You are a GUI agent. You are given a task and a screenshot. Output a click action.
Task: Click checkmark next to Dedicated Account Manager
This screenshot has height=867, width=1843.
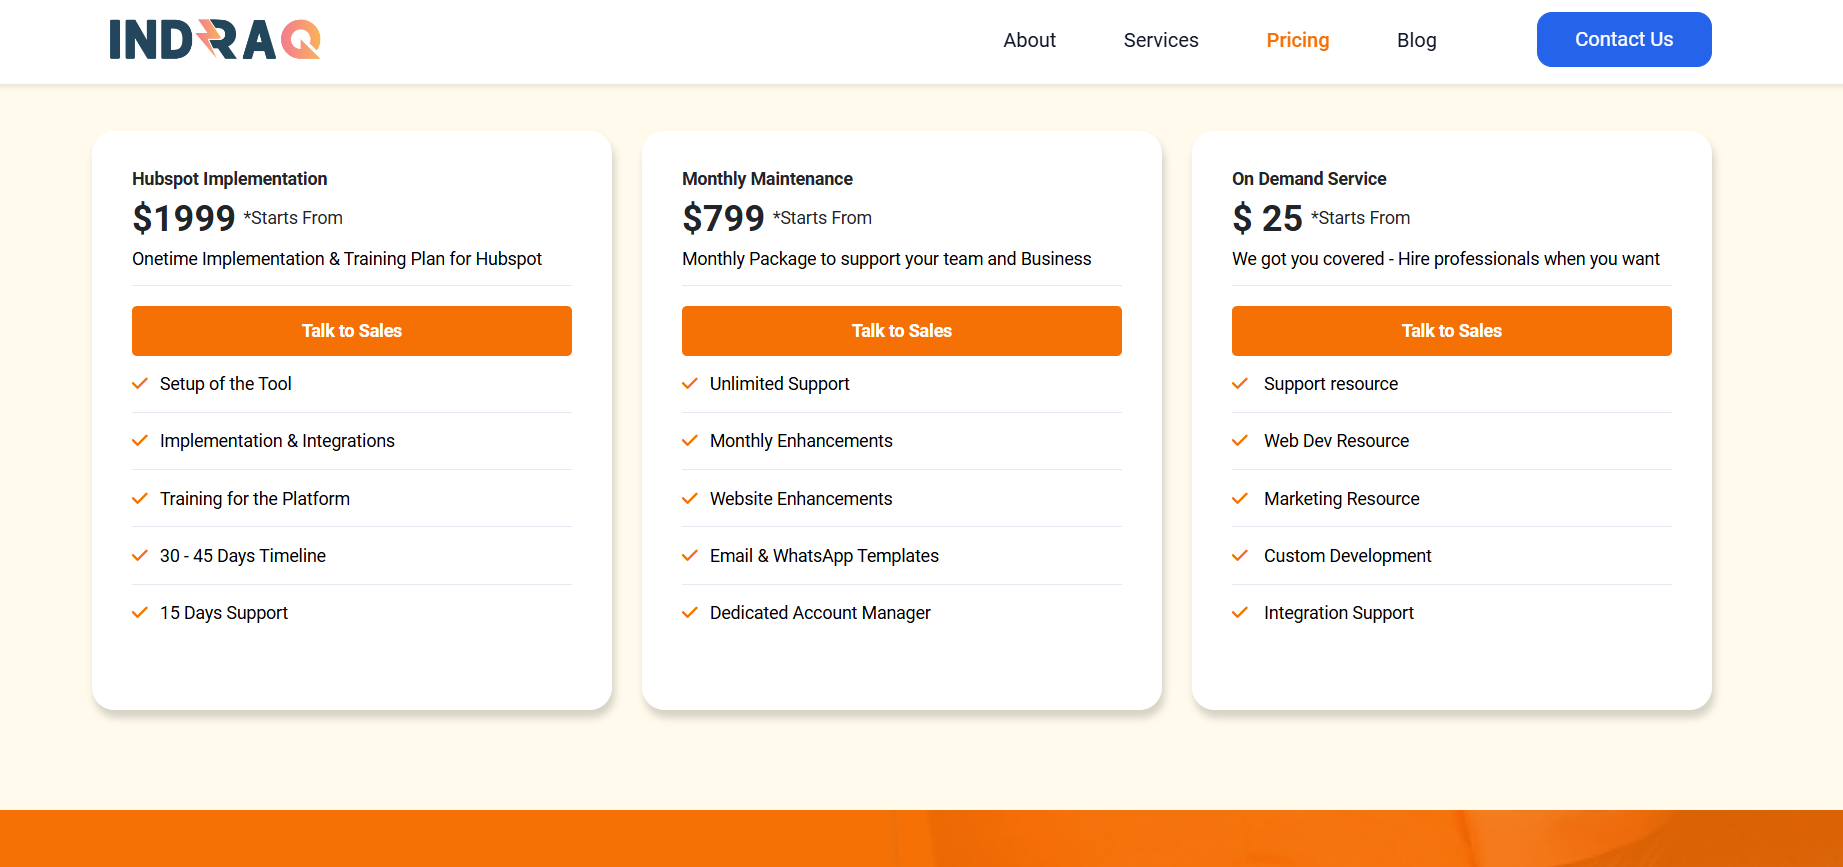point(690,613)
